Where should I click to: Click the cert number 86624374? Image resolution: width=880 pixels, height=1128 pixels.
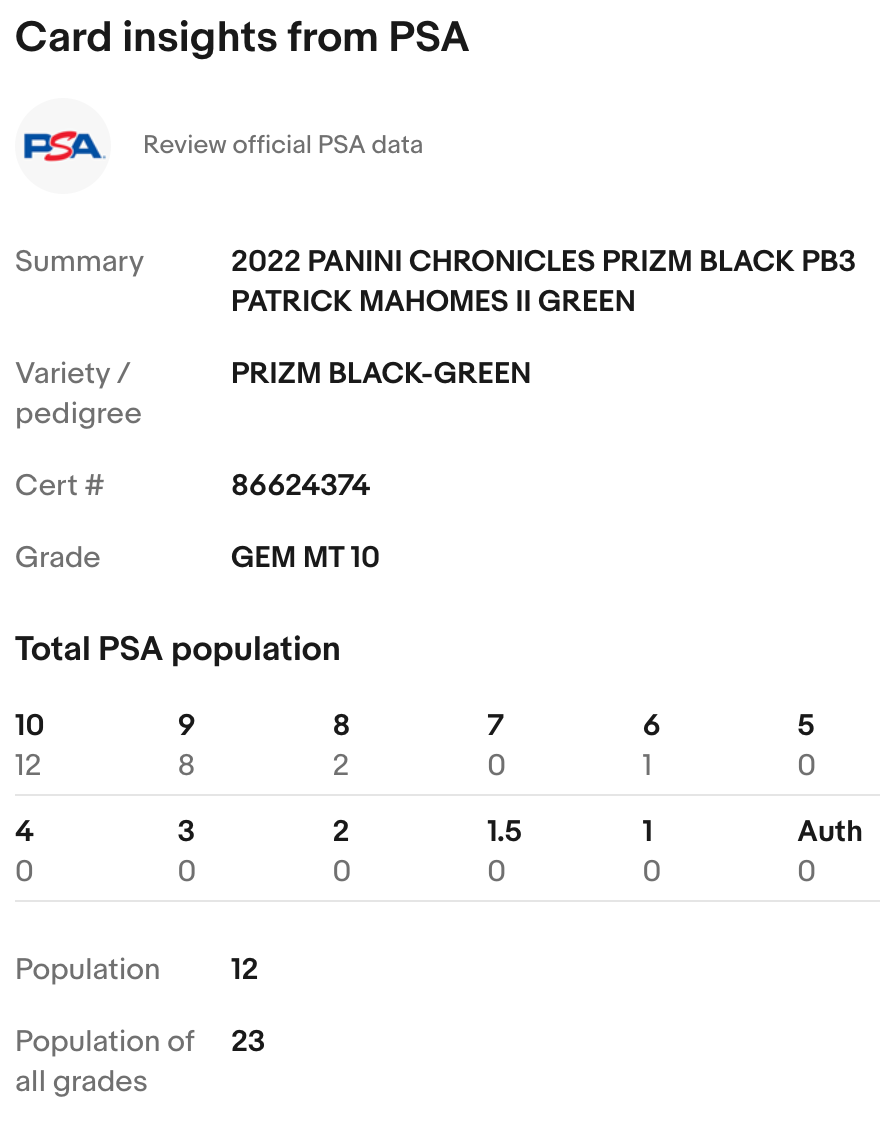coord(300,486)
